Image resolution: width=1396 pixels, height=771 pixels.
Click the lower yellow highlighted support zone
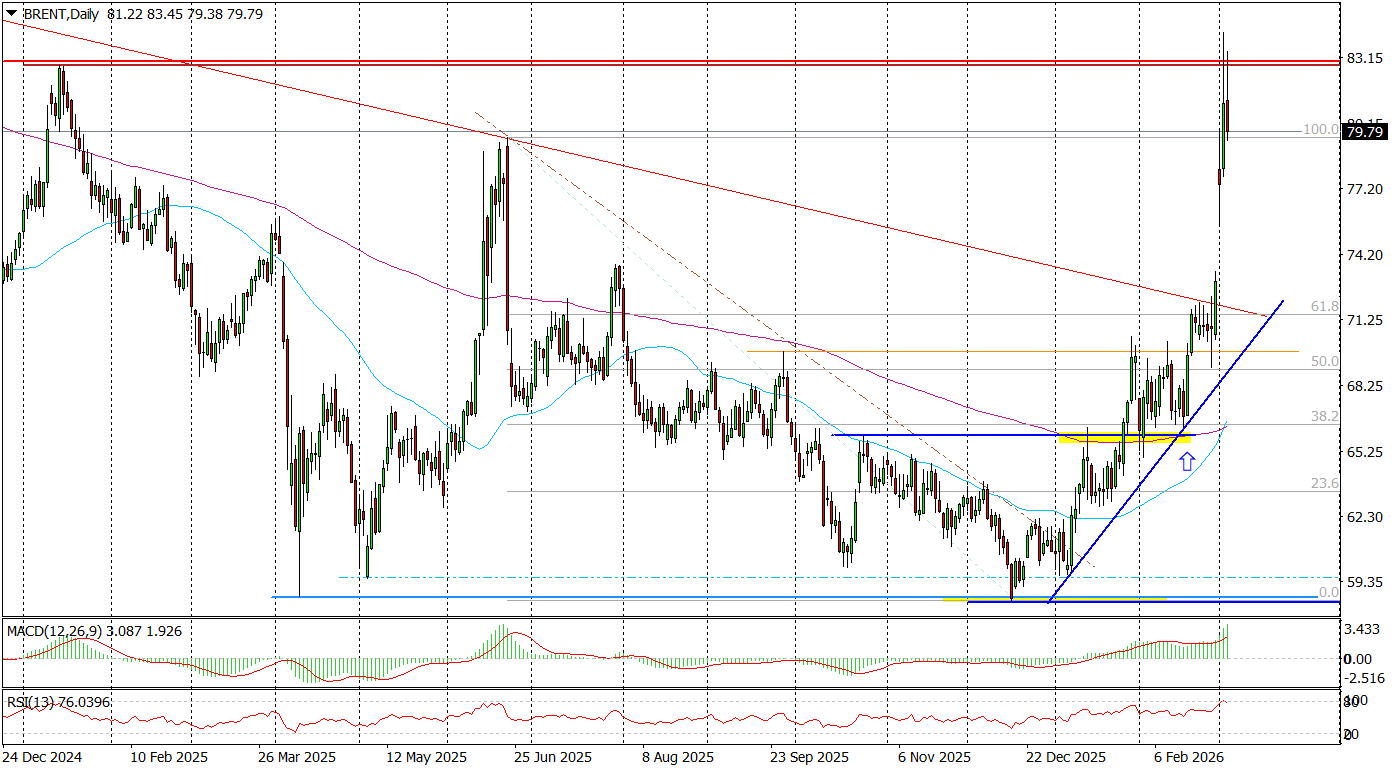[1055, 599]
